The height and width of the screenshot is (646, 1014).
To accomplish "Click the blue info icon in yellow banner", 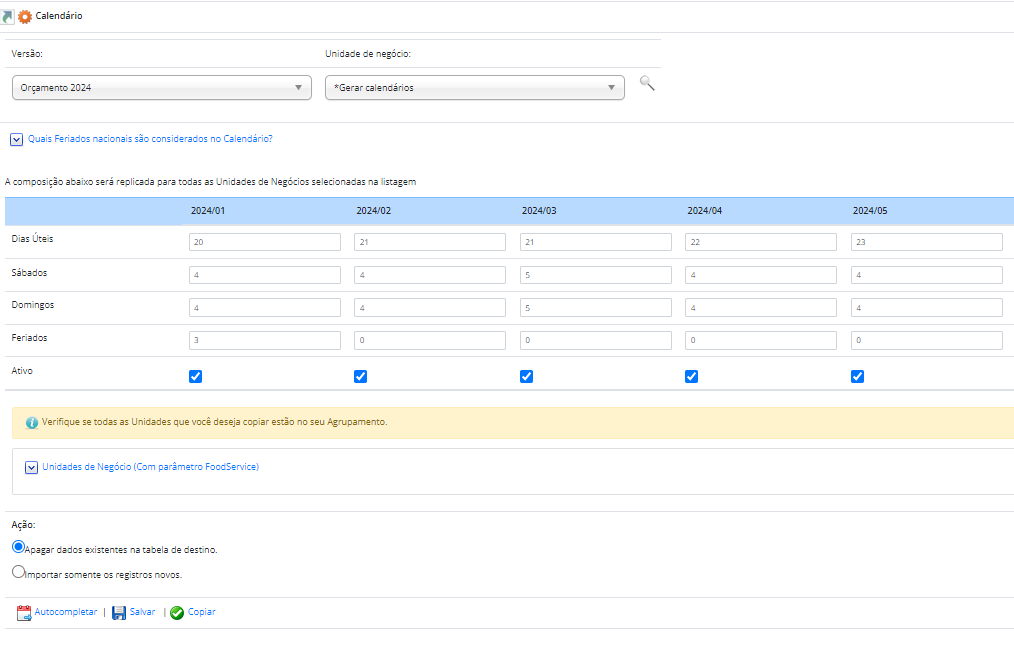I will pos(32,423).
